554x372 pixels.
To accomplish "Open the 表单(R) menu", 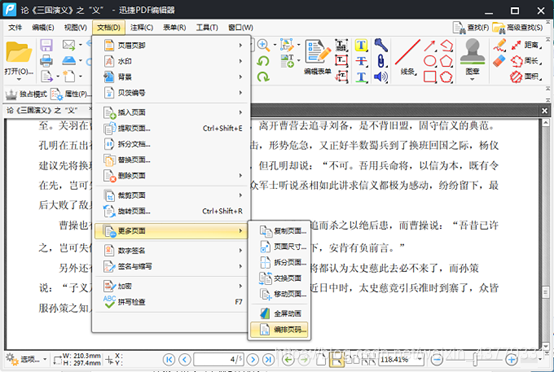I will pyautogui.click(x=174, y=28).
